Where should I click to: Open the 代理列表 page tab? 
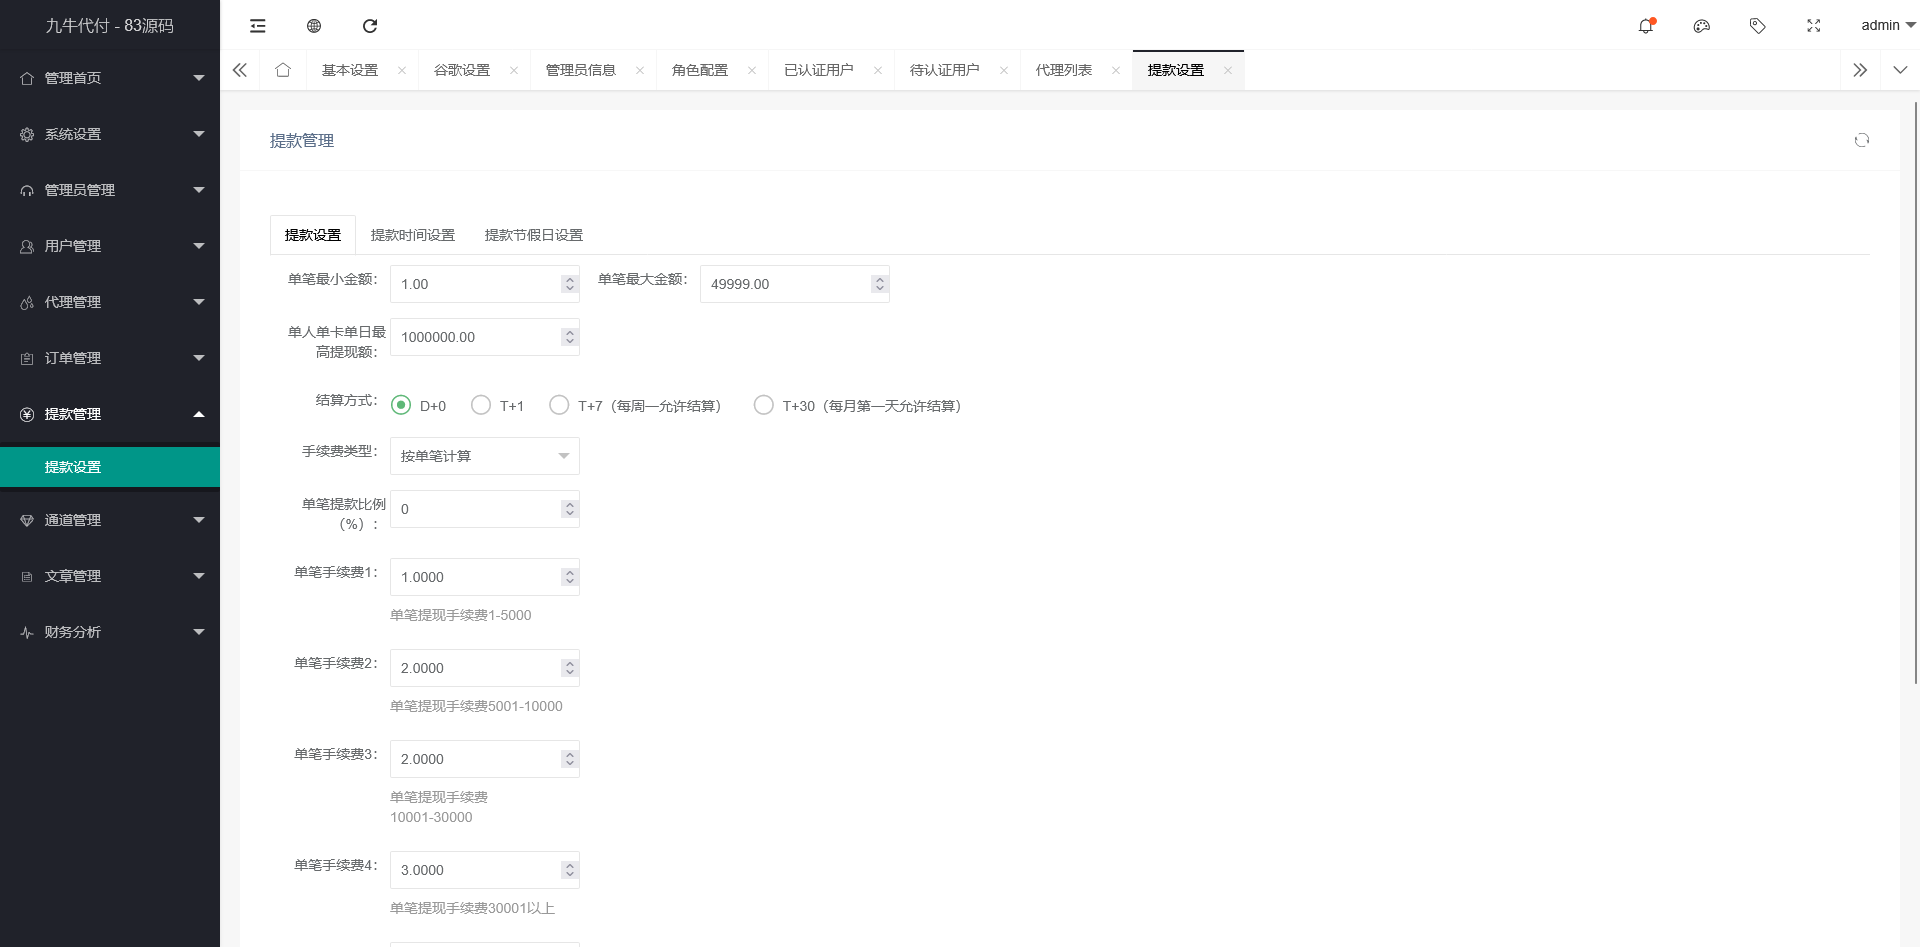pyautogui.click(x=1063, y=70)
